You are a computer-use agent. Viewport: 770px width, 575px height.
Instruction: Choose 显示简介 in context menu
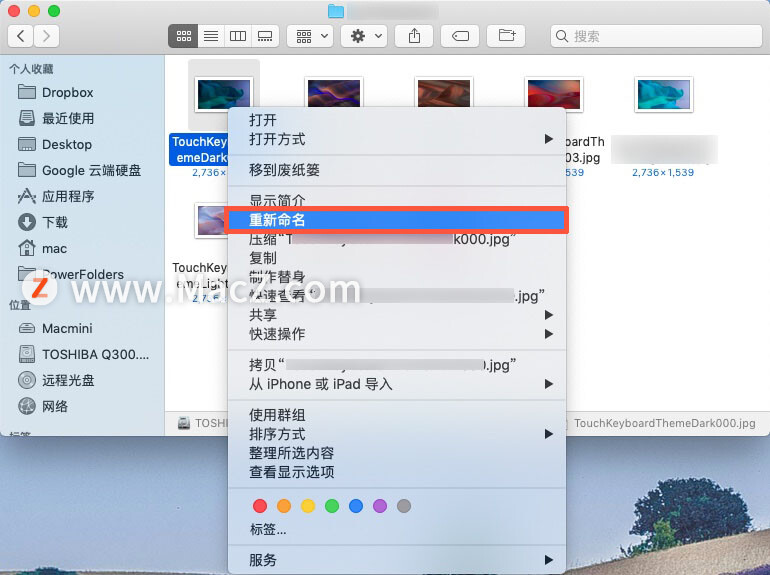(x=397, y=200)
